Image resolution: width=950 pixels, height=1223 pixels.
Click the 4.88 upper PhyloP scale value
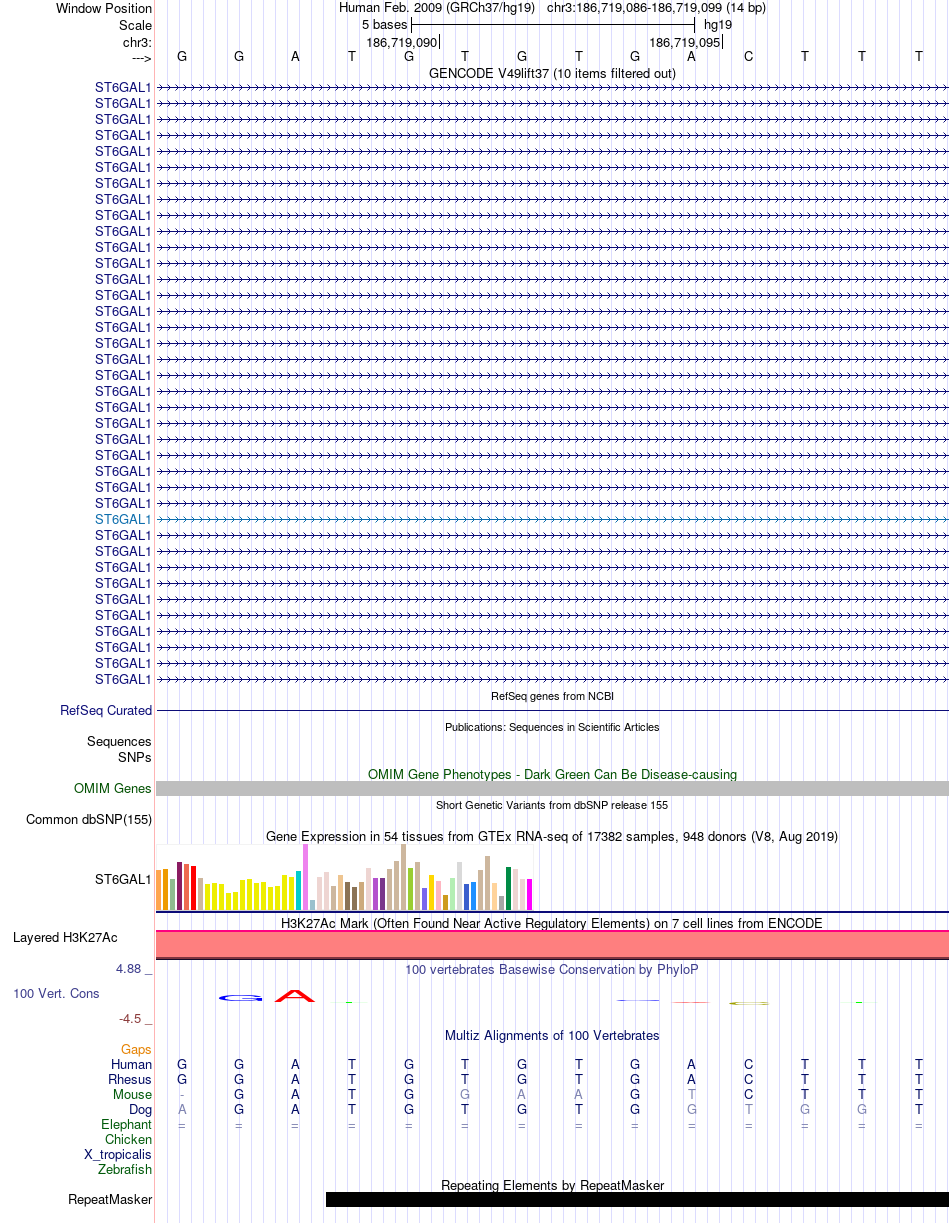(130, 969)
